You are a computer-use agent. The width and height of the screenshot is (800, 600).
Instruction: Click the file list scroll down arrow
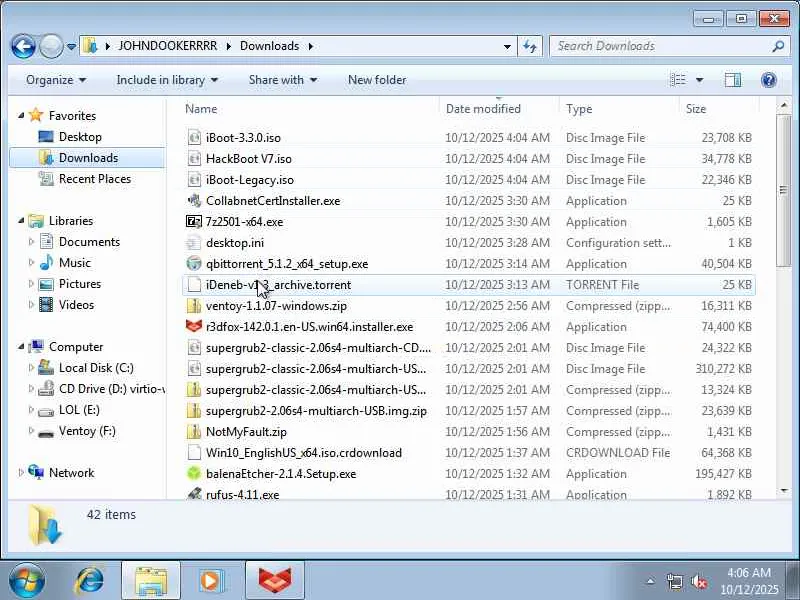click(x=784, y=491)
